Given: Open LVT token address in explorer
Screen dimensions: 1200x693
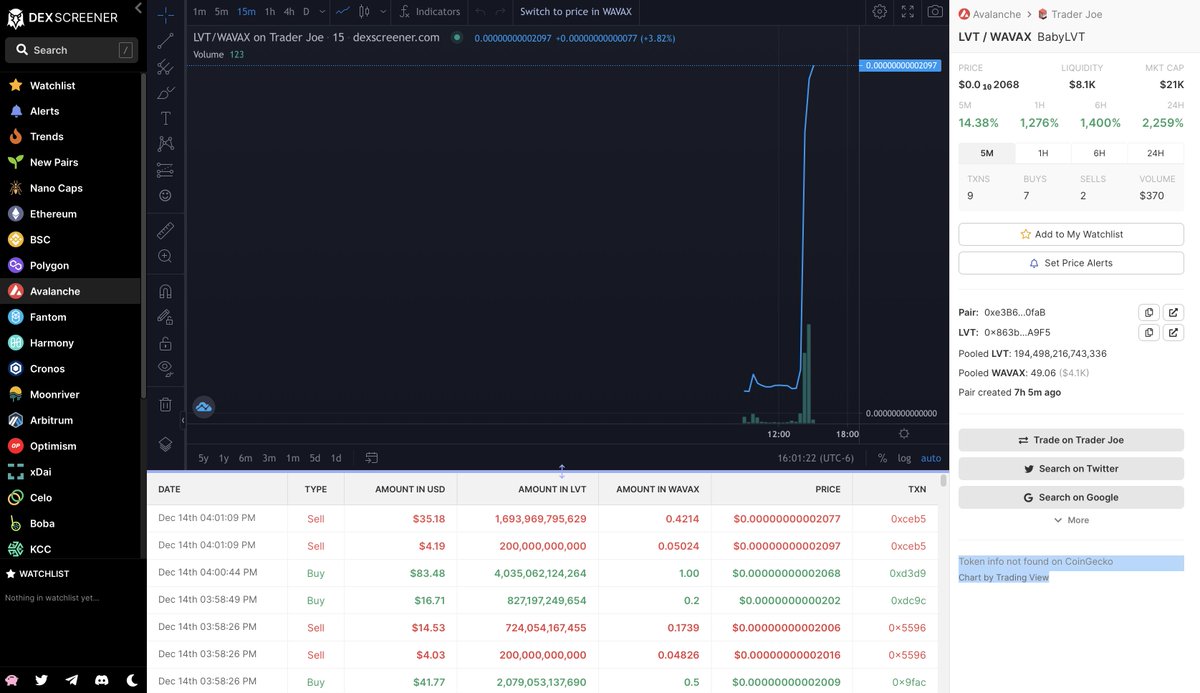Looking at the screenshot, I should 1174,332.
